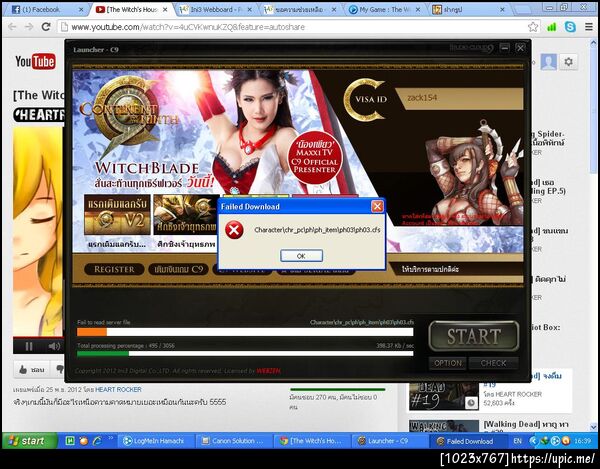Click the red error icon in dialog
The width and height of the screenshot is (600, 469).
click(234, 230)
